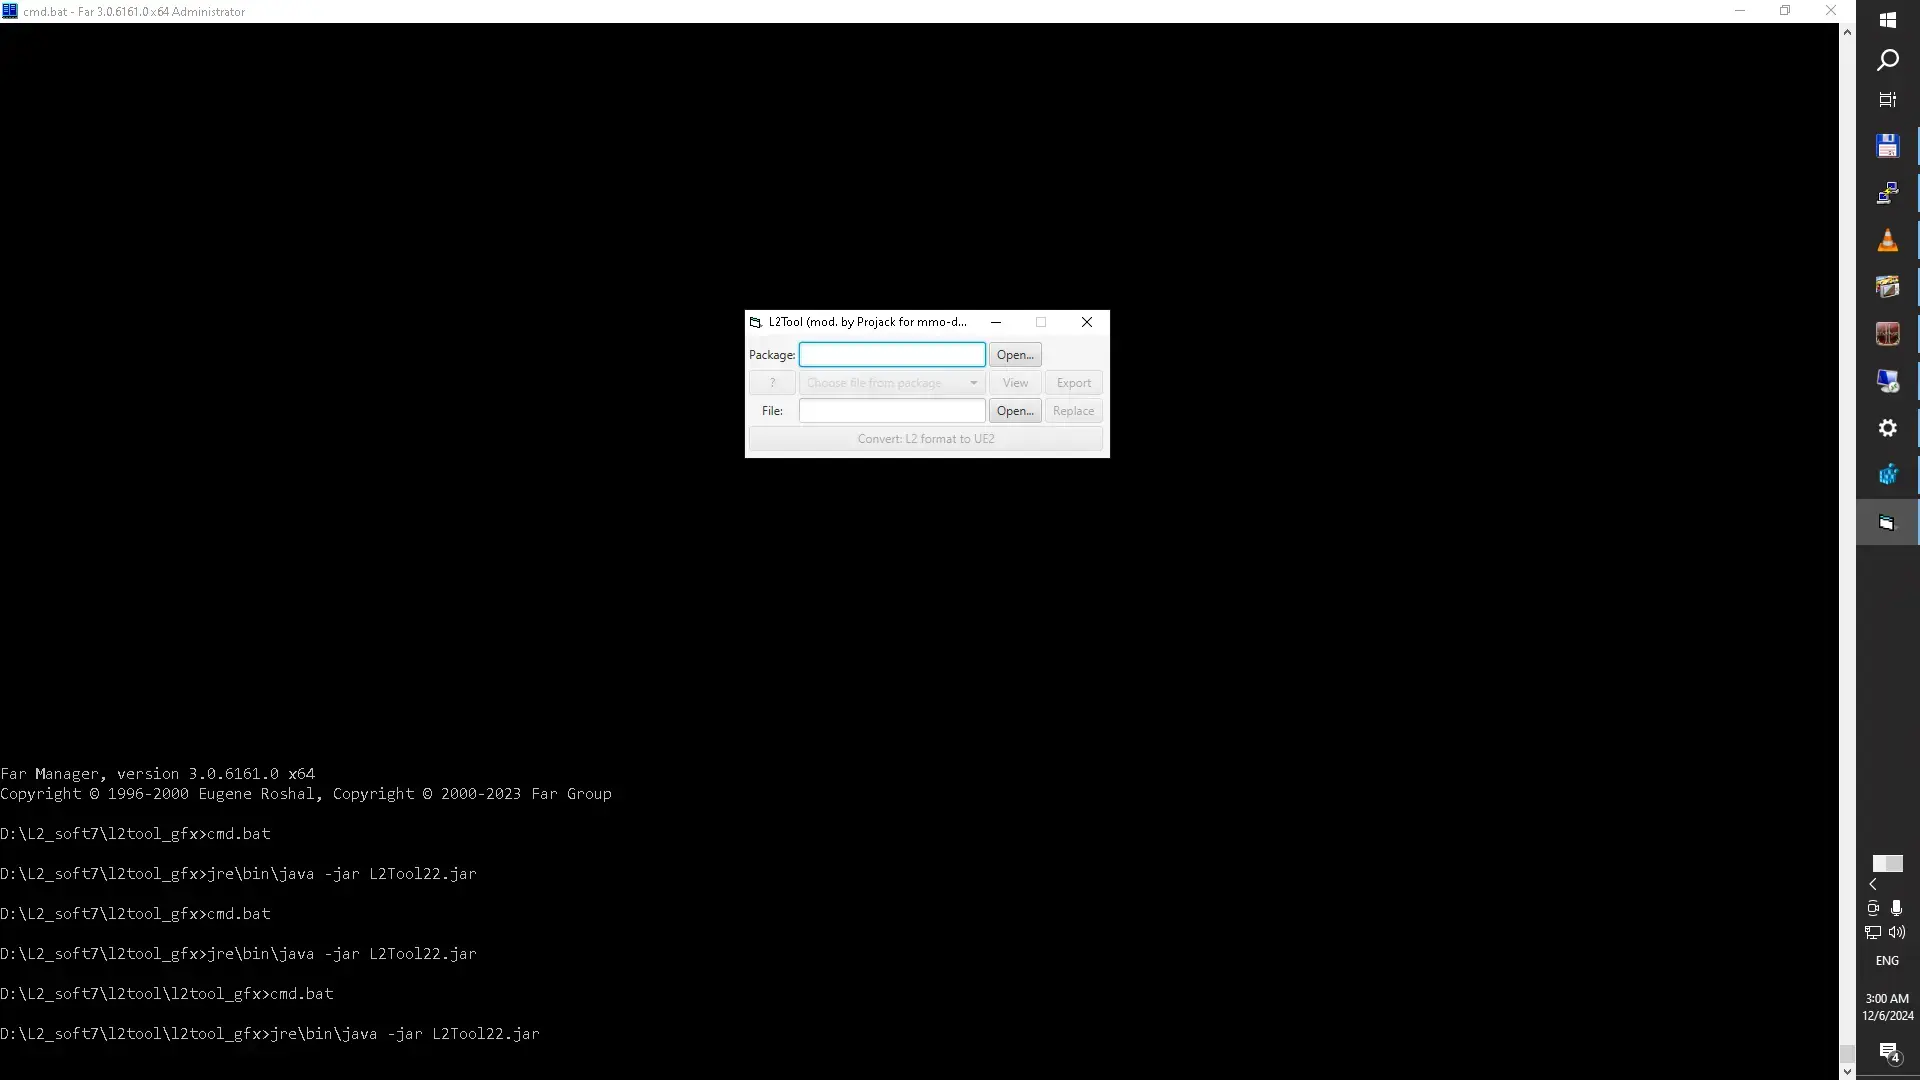The image size is (1920, 1080).
Task: Focus the Package input field
Action: [x=892, y=355]
